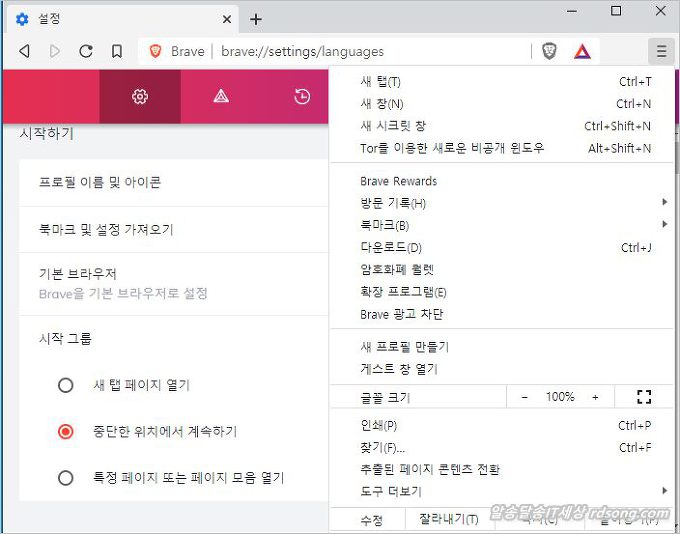Click the Brave Rewards triangle icon

click(582, 51)
